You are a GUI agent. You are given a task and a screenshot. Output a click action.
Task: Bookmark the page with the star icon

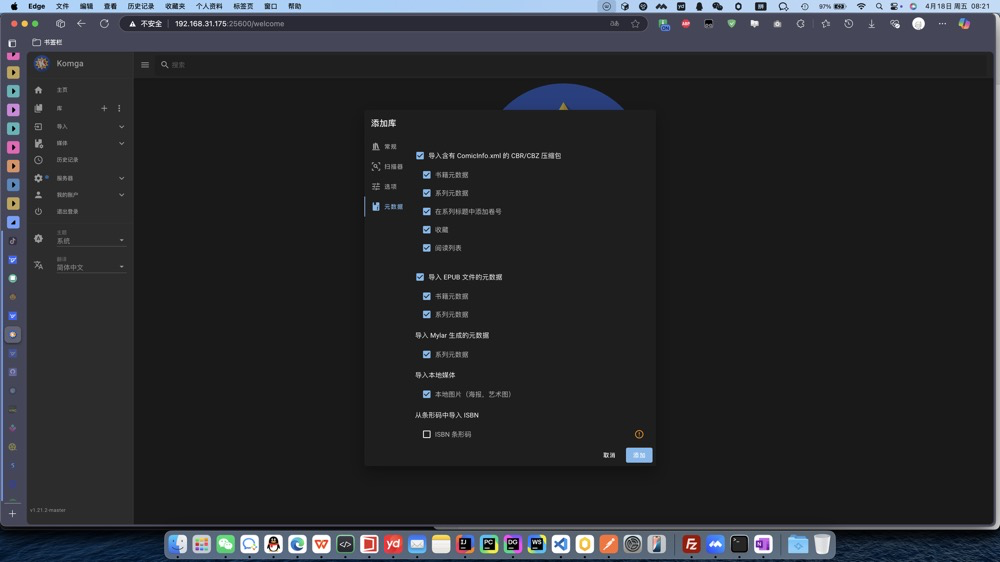point(635,24)
